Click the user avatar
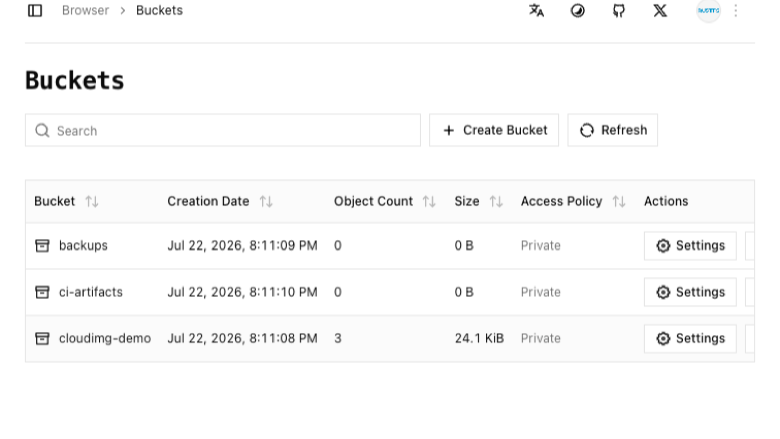Screen dimensions: 780x439 coord(708,10)
